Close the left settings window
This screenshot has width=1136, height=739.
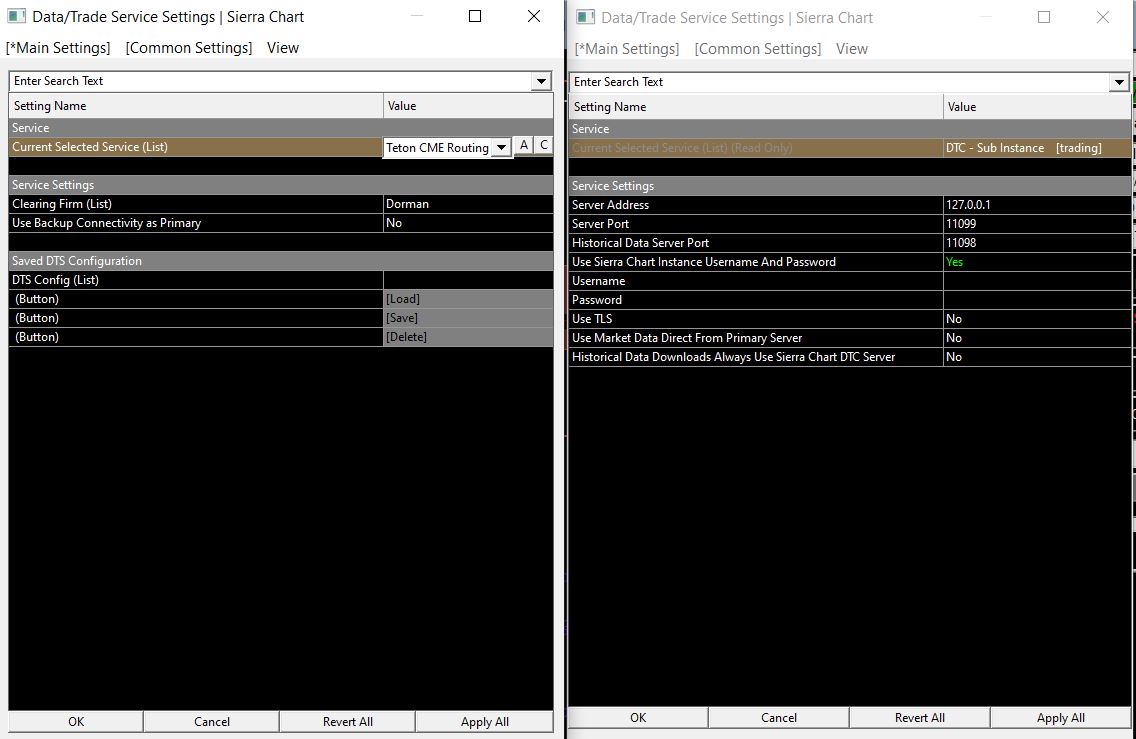click(x=534, y=16)
